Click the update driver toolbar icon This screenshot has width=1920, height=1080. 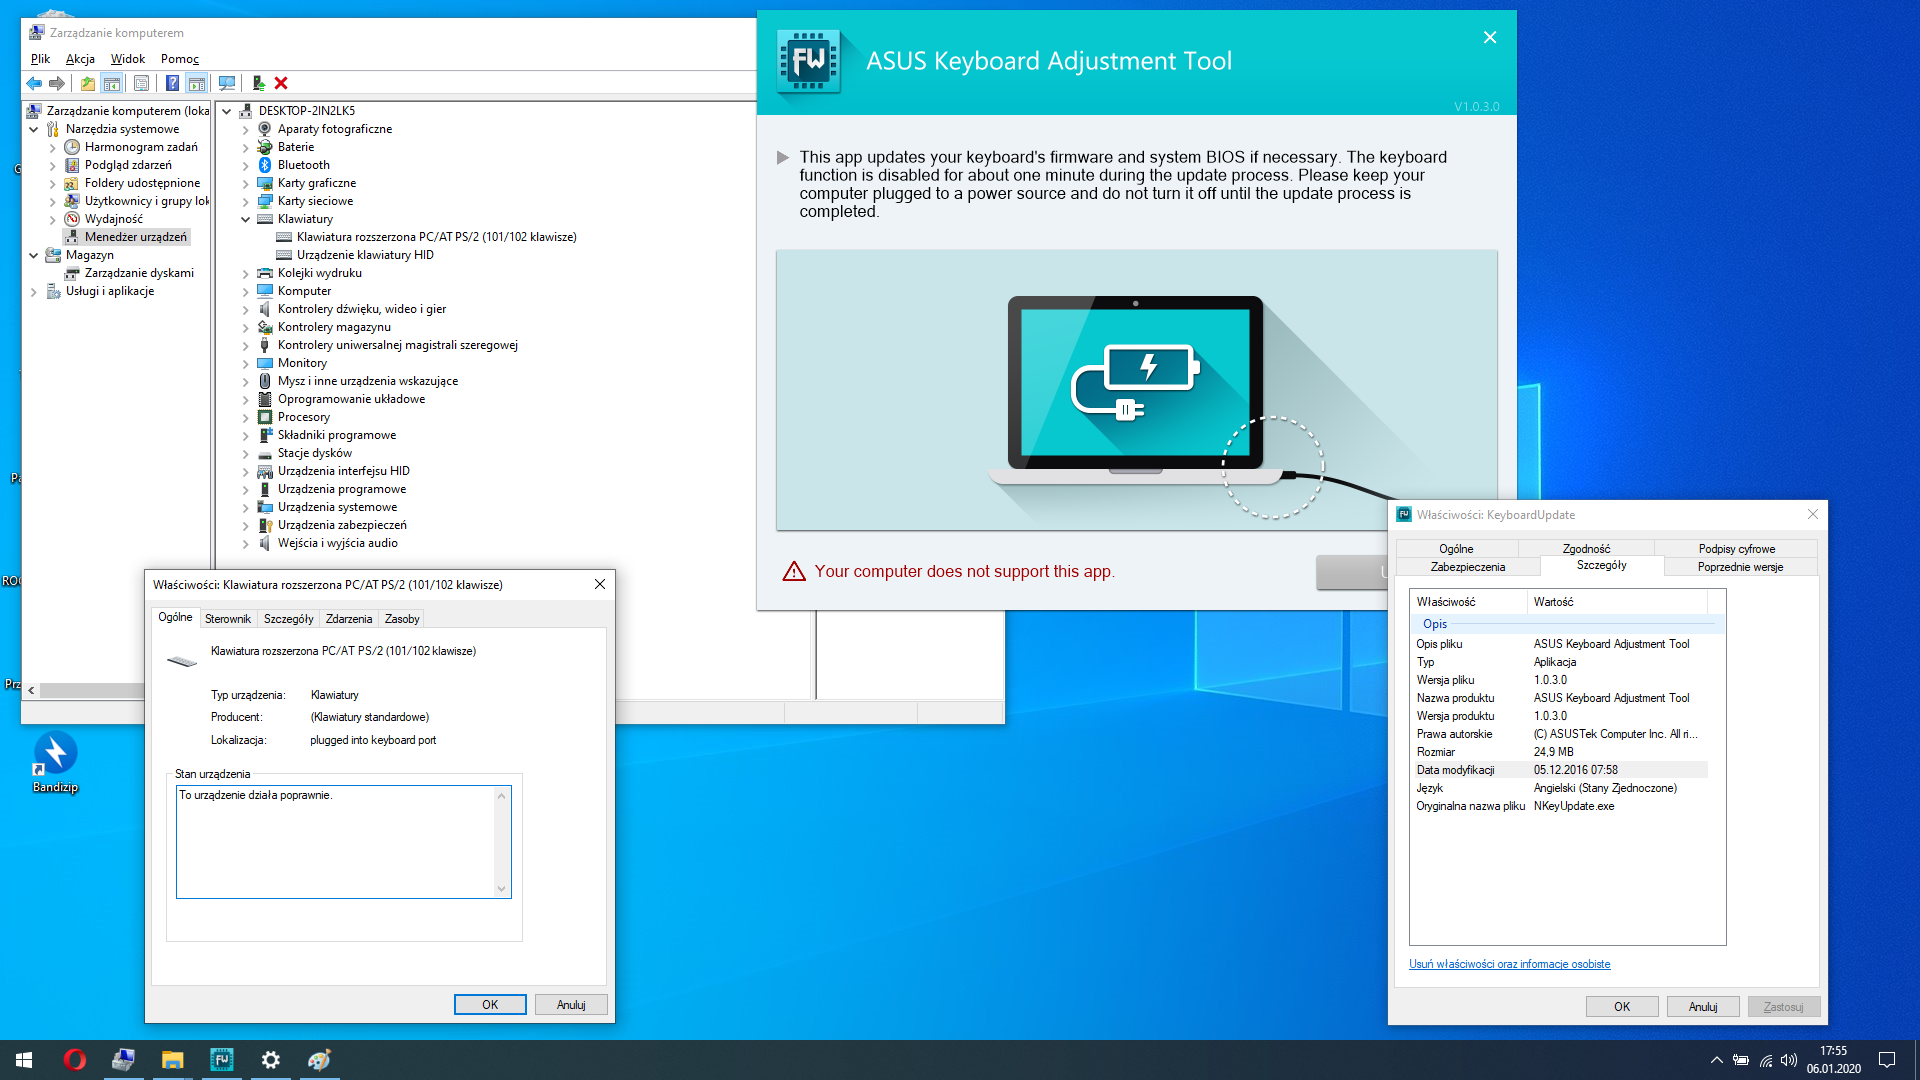259,83
